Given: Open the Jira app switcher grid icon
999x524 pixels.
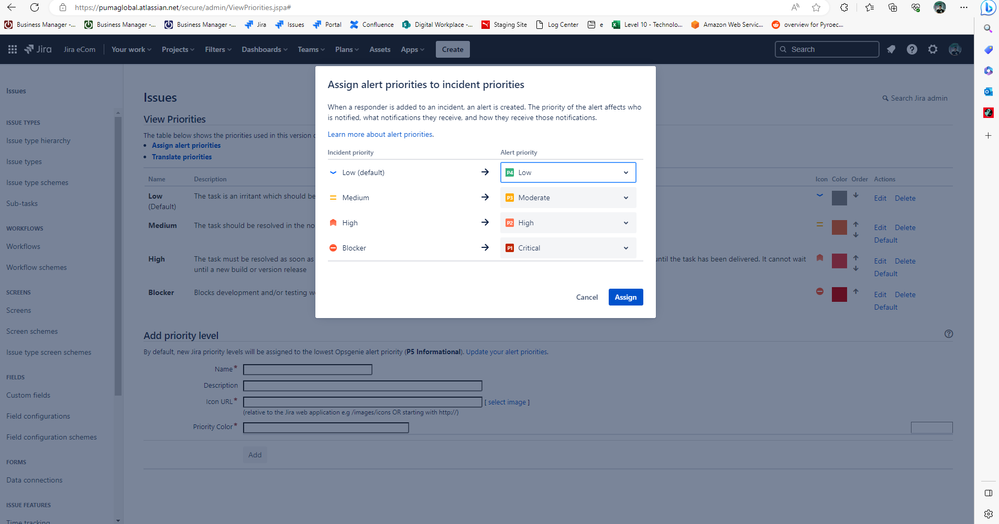Looking at the screenshot, I should [x=12, y=49].
